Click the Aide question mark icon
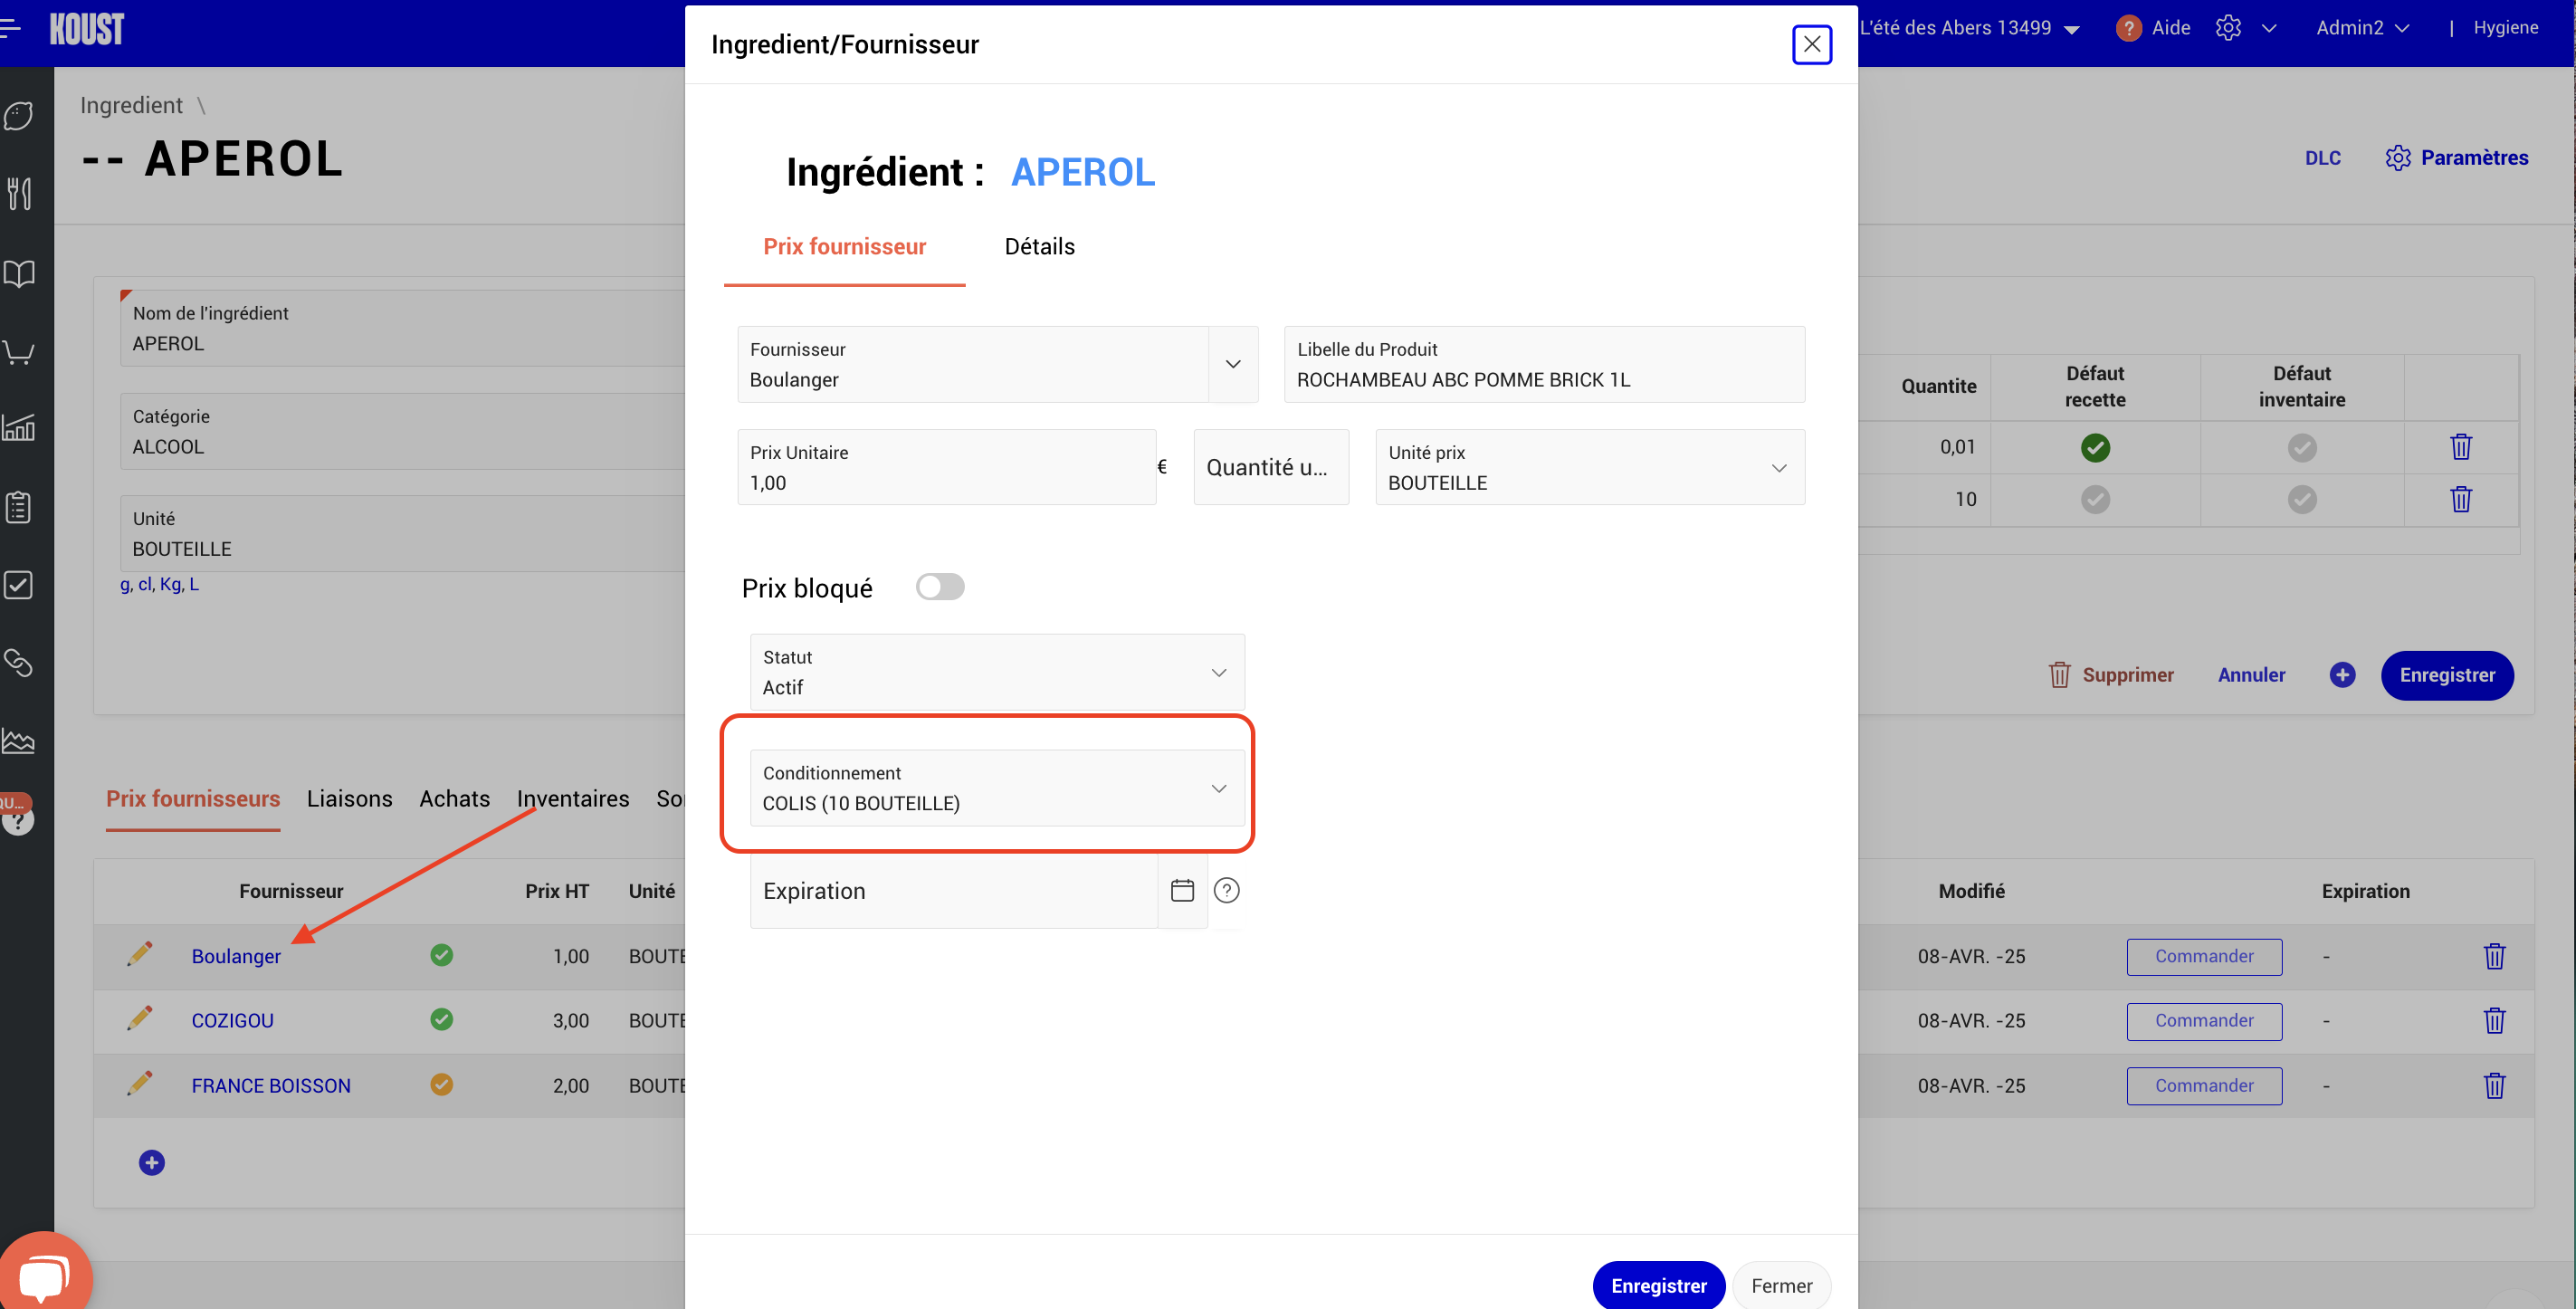The width and height of the screenshot is (2576, 1309). tap(2128, 28)
